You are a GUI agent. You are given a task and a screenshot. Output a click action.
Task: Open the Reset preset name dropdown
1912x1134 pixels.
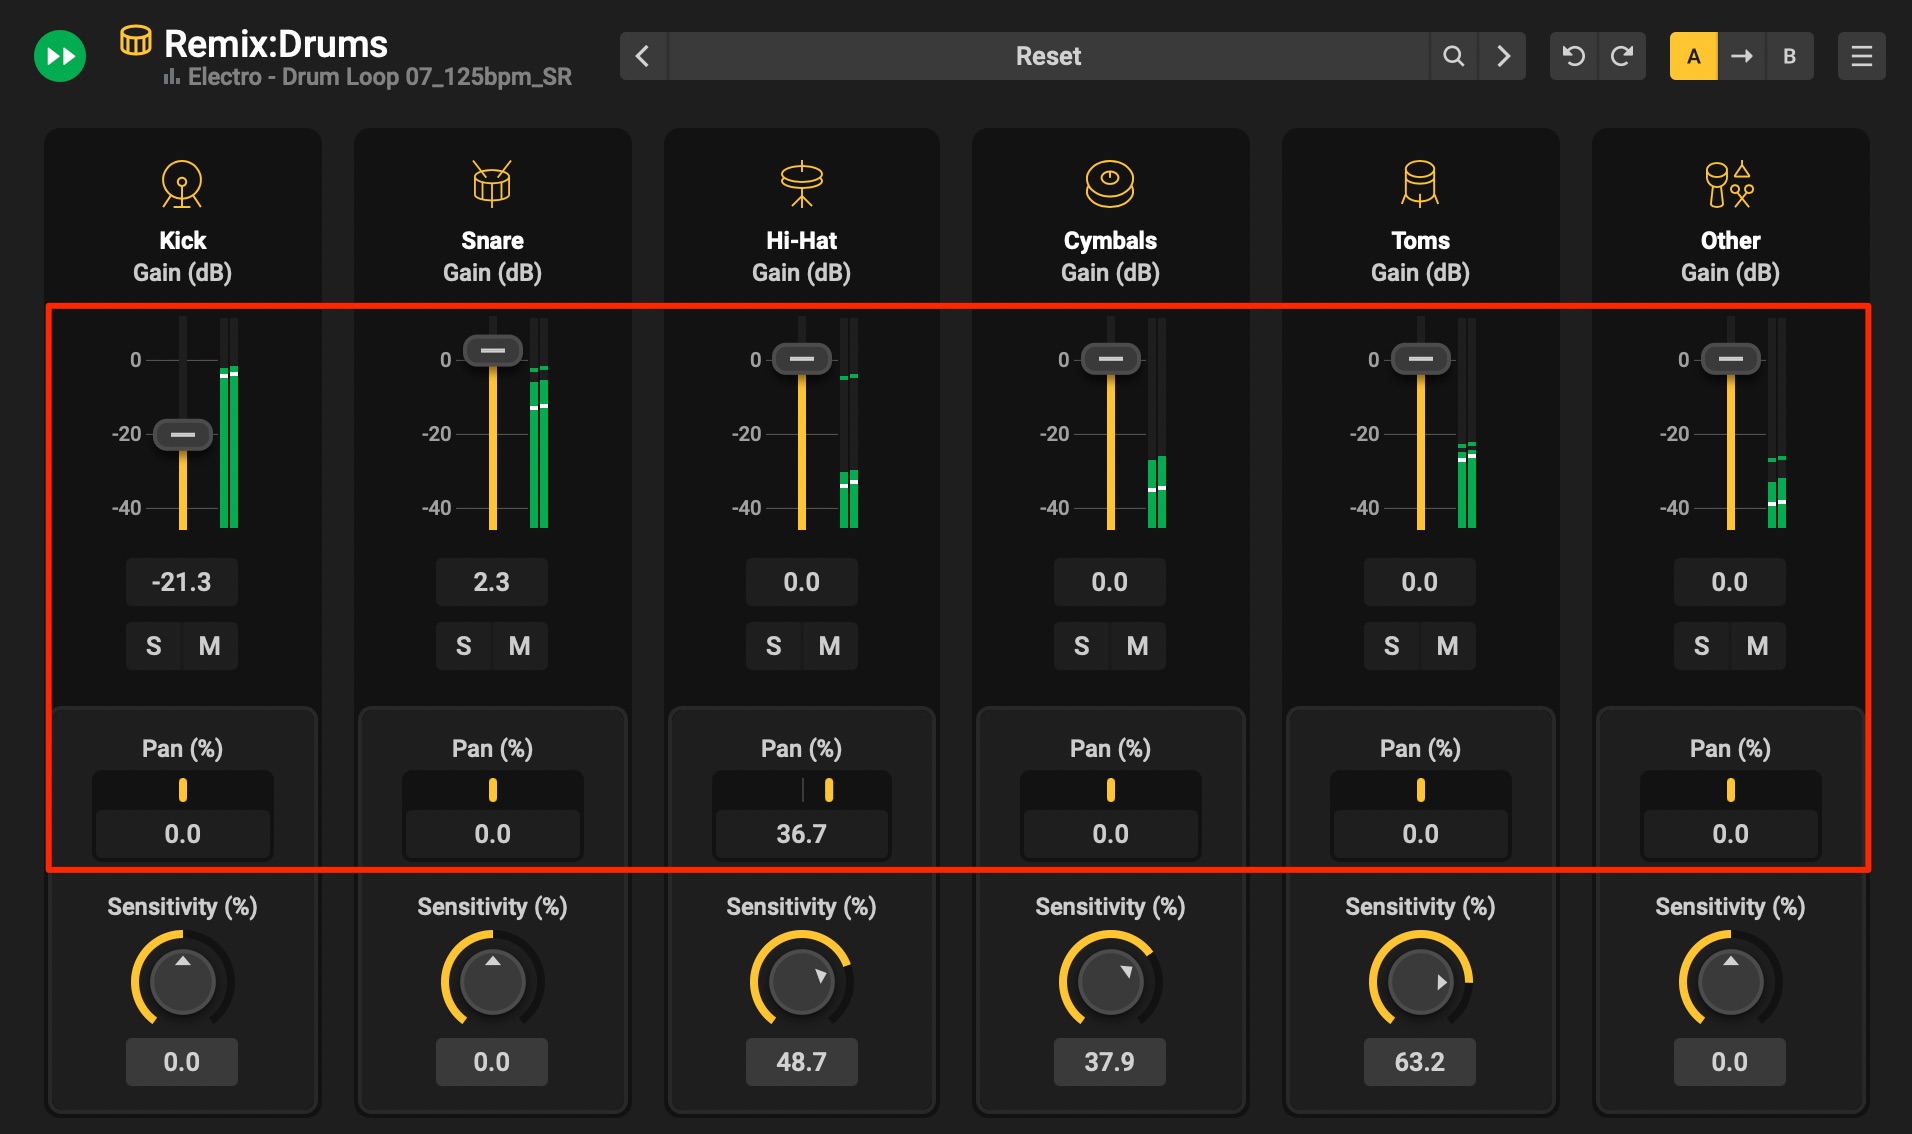(1049, 56)
